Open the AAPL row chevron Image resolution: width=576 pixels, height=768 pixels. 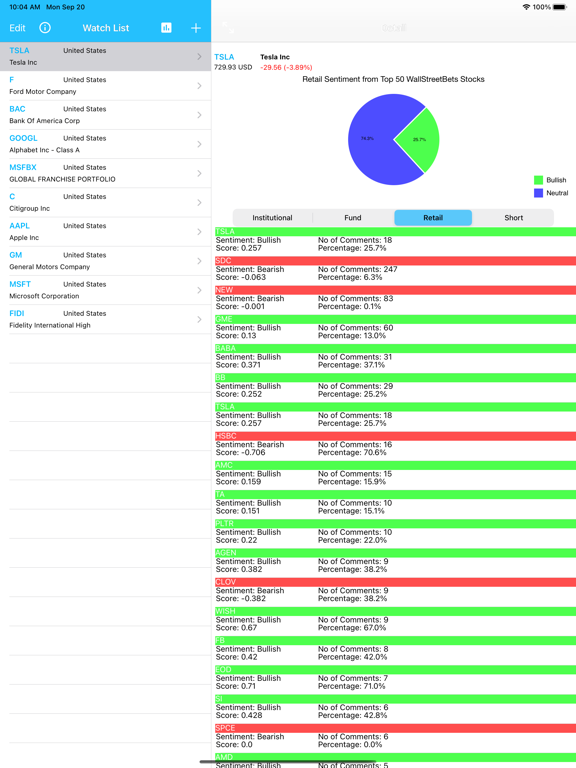point(199,232)
